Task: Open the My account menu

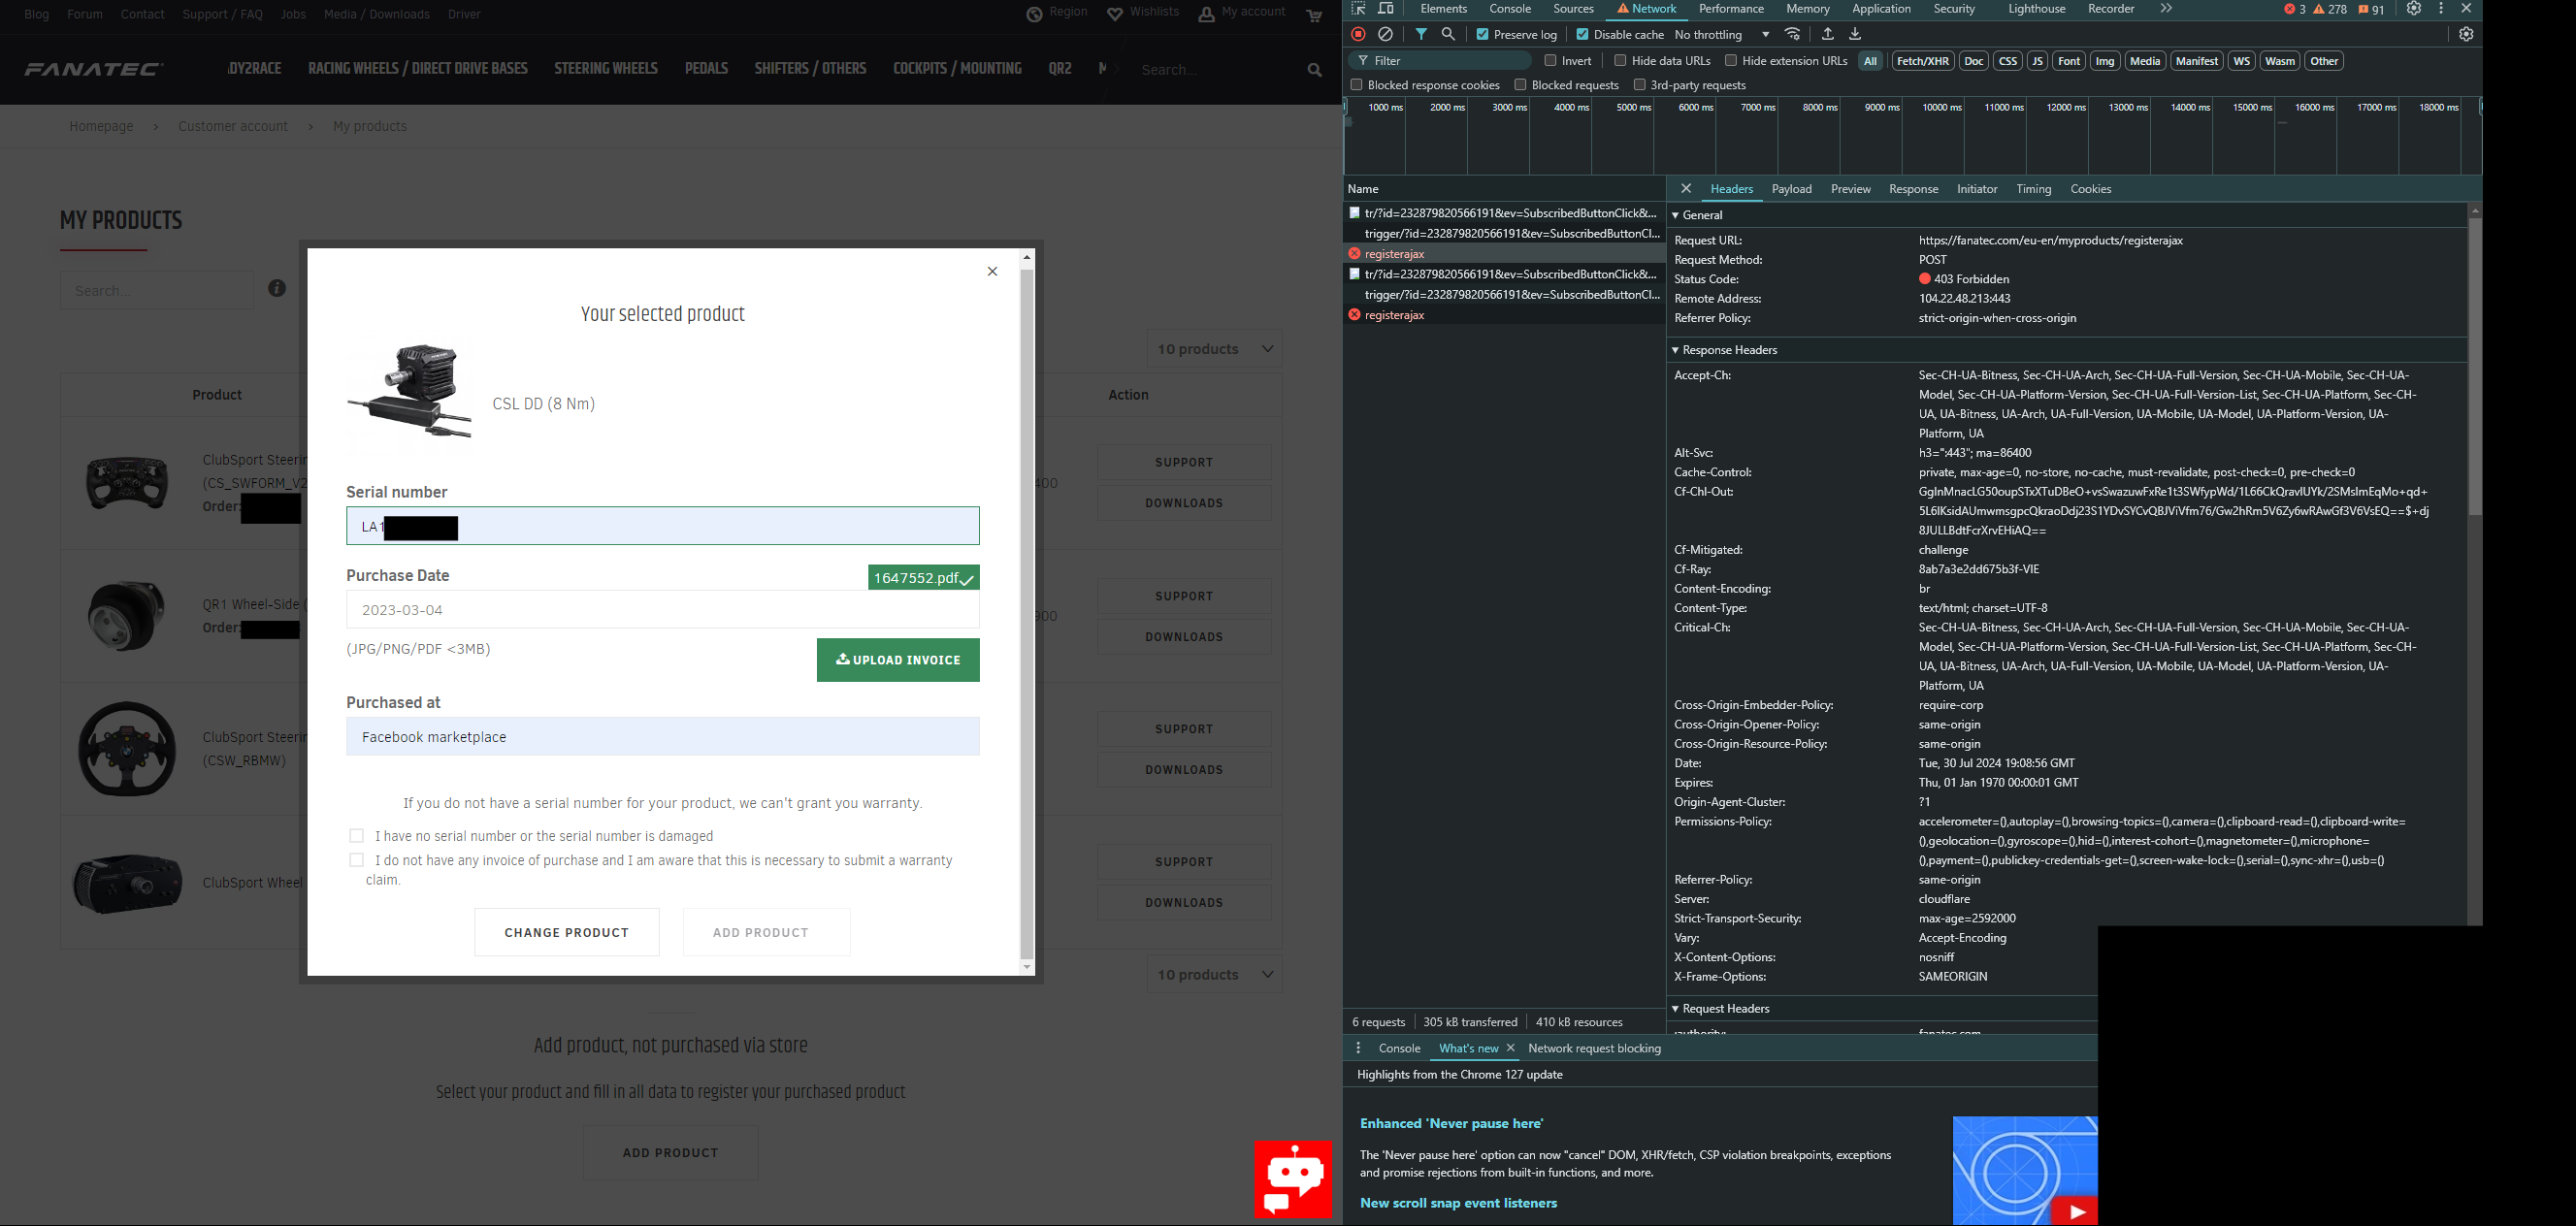Action: click(1242, 13)
